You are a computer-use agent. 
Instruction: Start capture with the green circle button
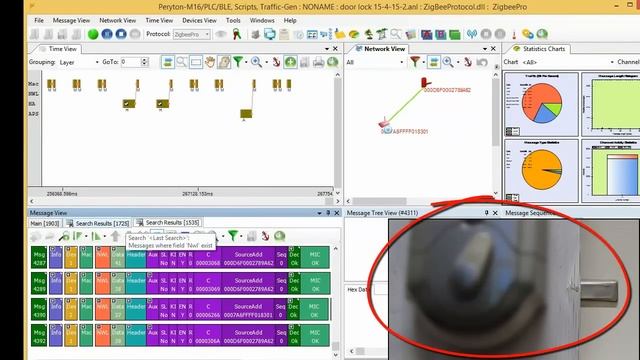[x=93, y=34]
